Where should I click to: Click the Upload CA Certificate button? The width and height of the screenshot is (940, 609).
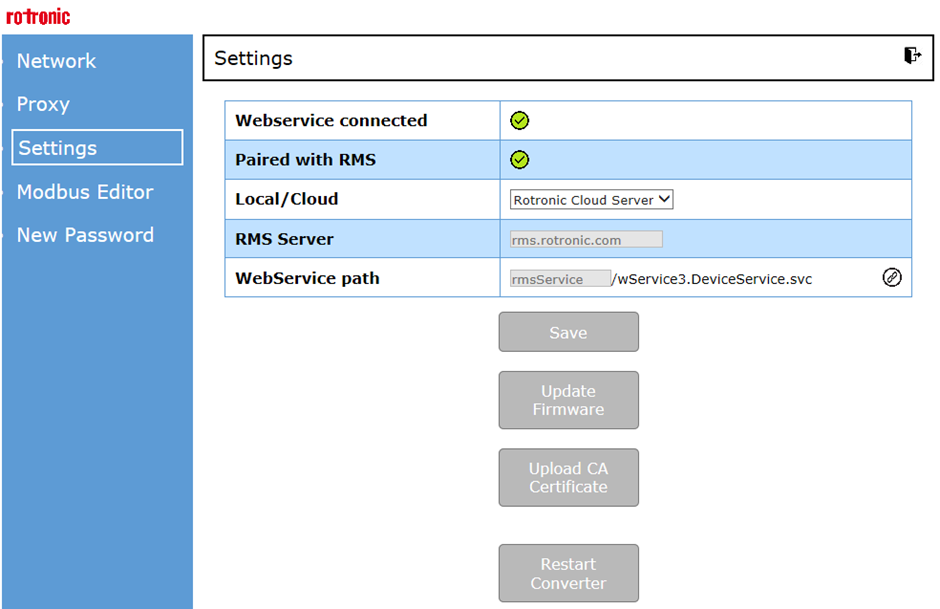tap(568, 478)
